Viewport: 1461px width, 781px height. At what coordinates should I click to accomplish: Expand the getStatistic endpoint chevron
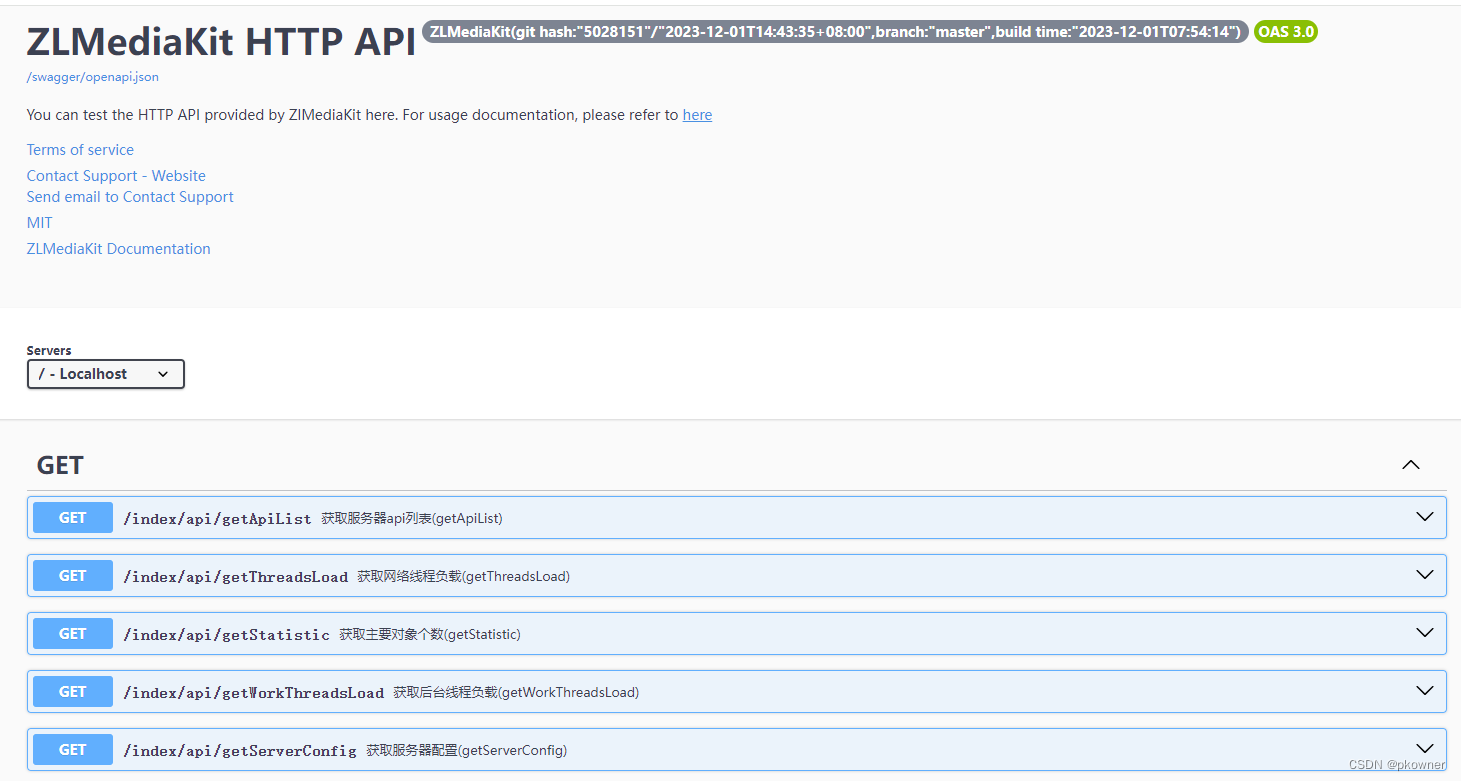(1425, 633)
